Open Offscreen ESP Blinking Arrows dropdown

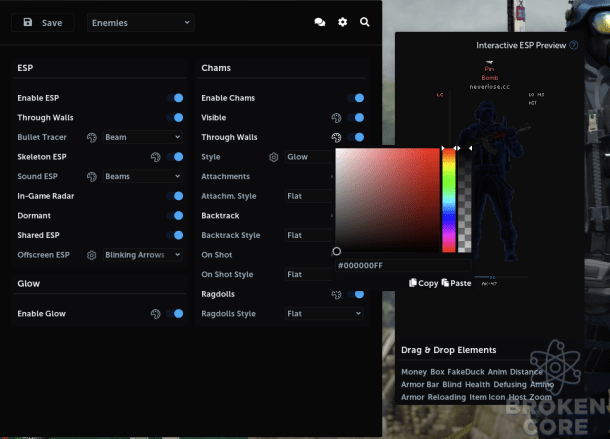[142, 255]
